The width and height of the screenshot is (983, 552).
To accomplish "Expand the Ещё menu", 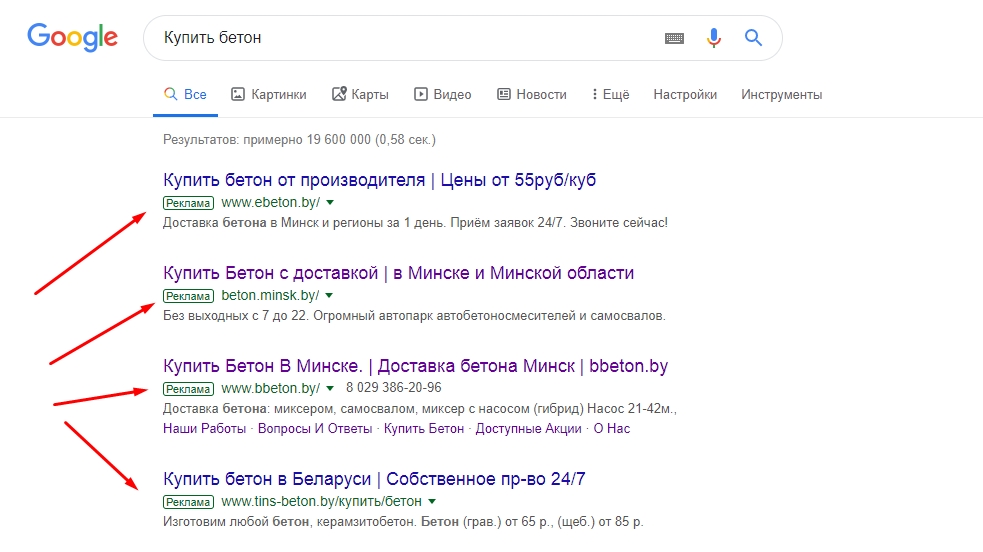I will [610, 95].
